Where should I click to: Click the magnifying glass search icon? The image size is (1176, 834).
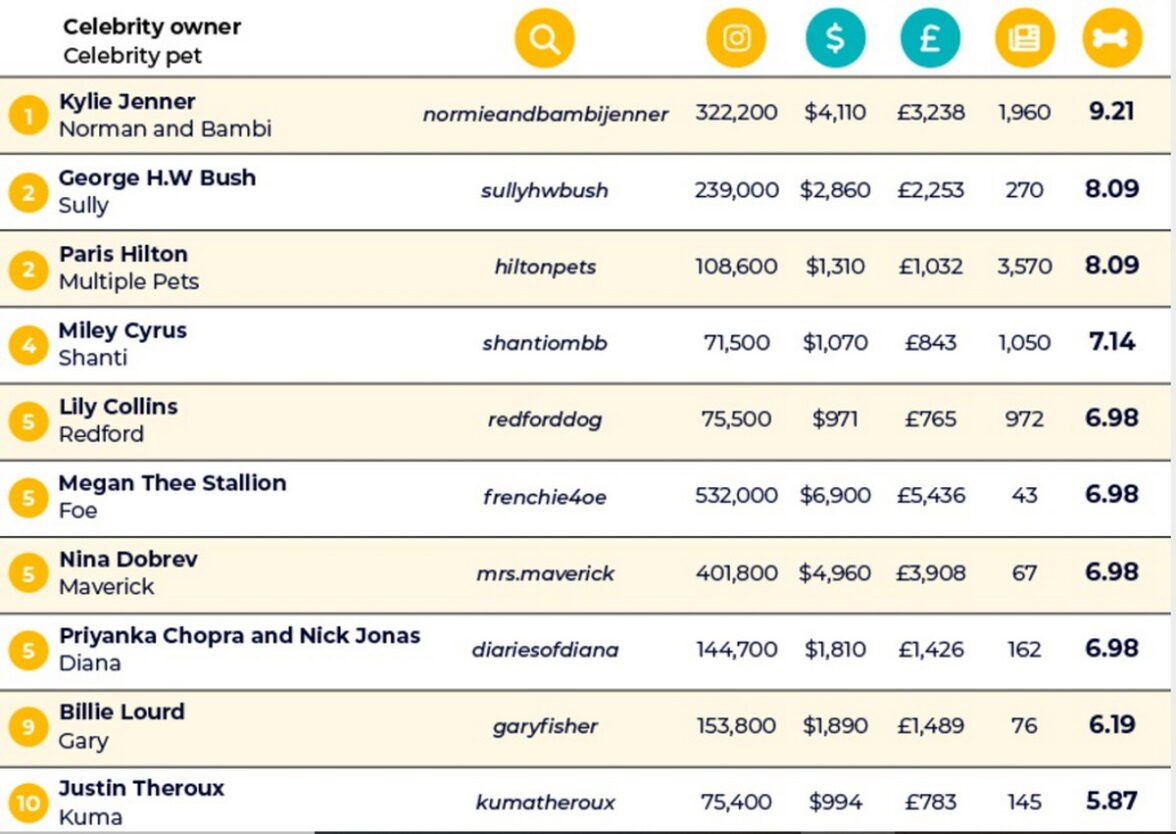tap(544, 39)
